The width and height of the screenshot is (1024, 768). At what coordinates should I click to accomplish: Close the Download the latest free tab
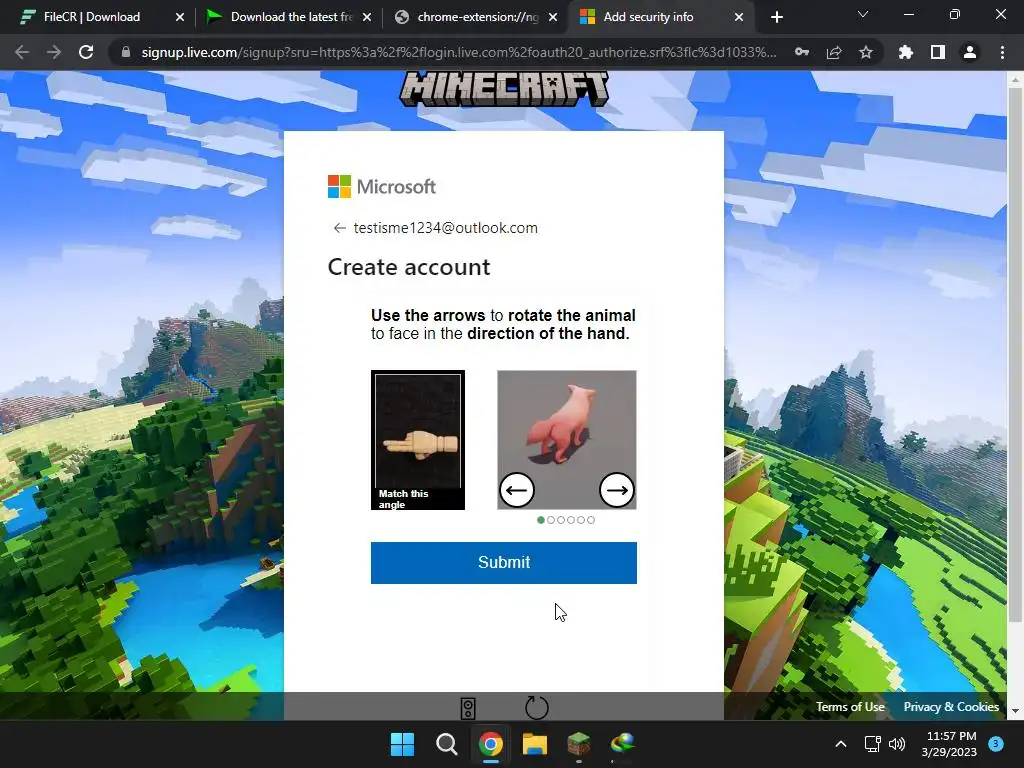tap(367, 18)
